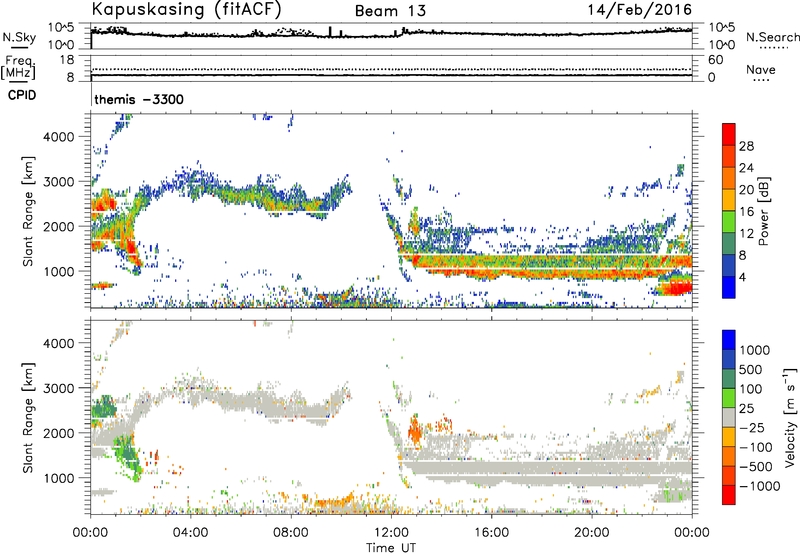The width and height of the screenshot is (800, 554).
Task: Click the blue segment of power colorbar
Action: pos(729,287)
